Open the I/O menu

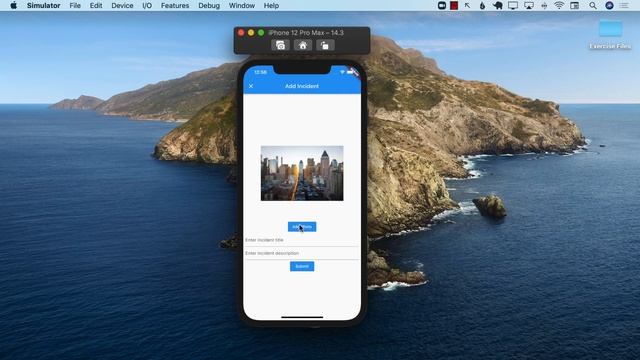[147, 6]
